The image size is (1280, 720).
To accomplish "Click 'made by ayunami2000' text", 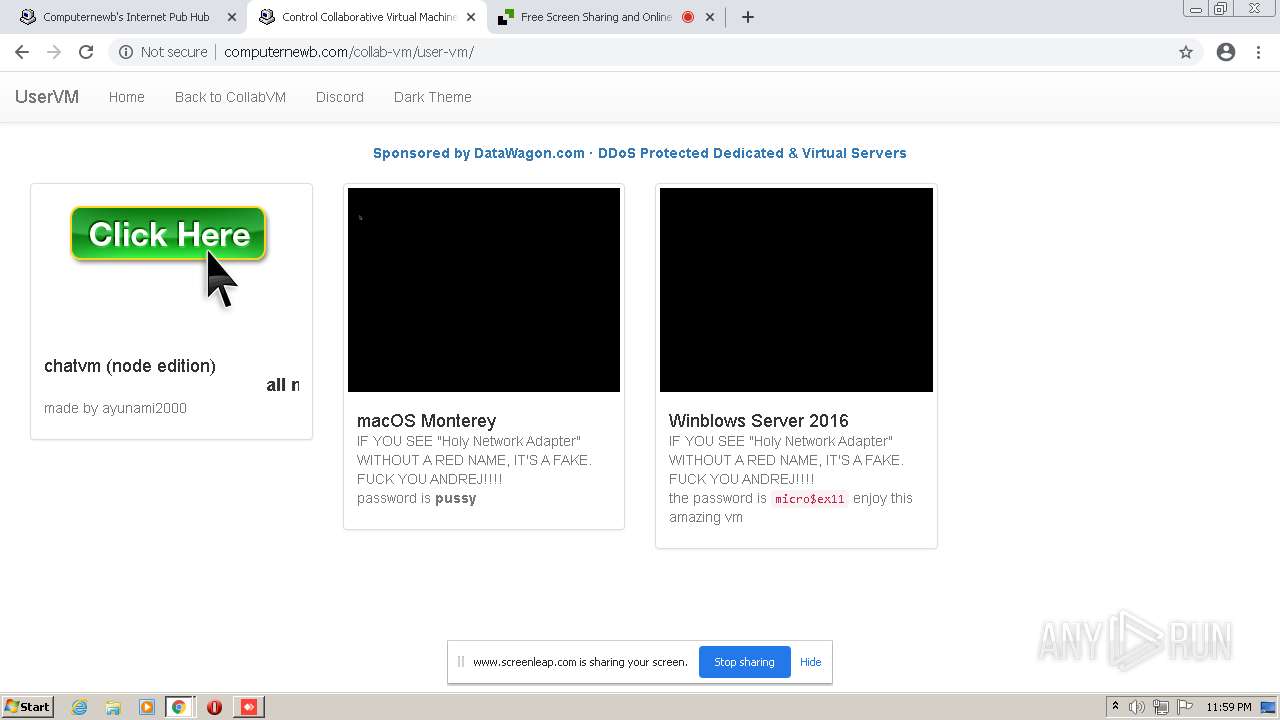I will click(115, 408).
